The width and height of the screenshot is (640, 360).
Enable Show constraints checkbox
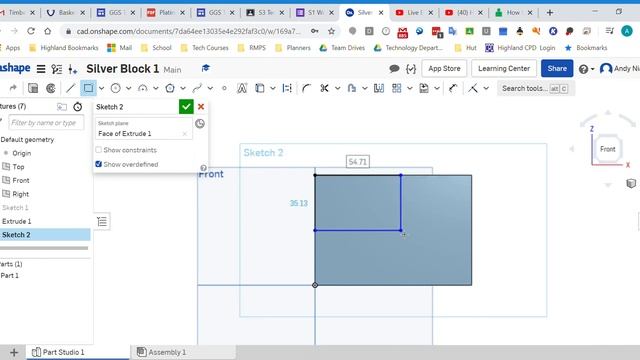(x=98, y=150)
